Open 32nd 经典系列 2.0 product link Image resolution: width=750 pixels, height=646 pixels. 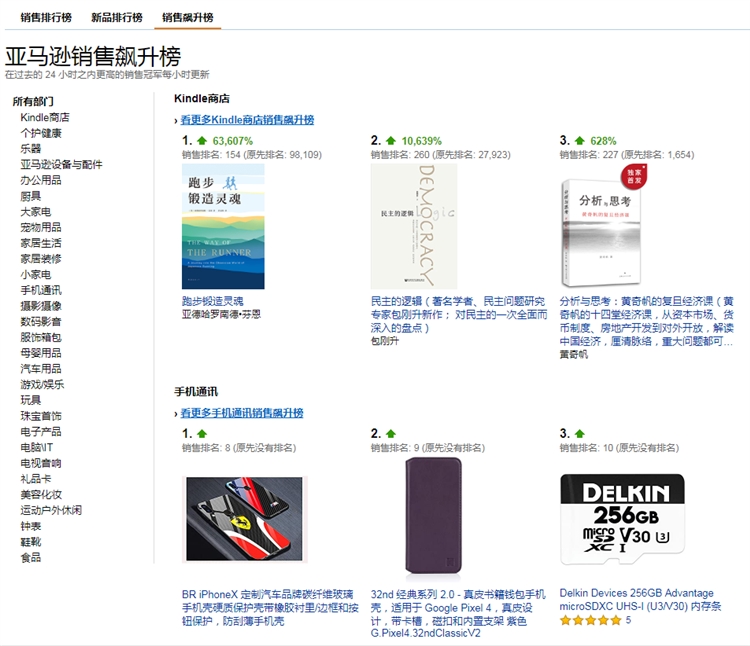pyautogui.click(x=458, y=614)
